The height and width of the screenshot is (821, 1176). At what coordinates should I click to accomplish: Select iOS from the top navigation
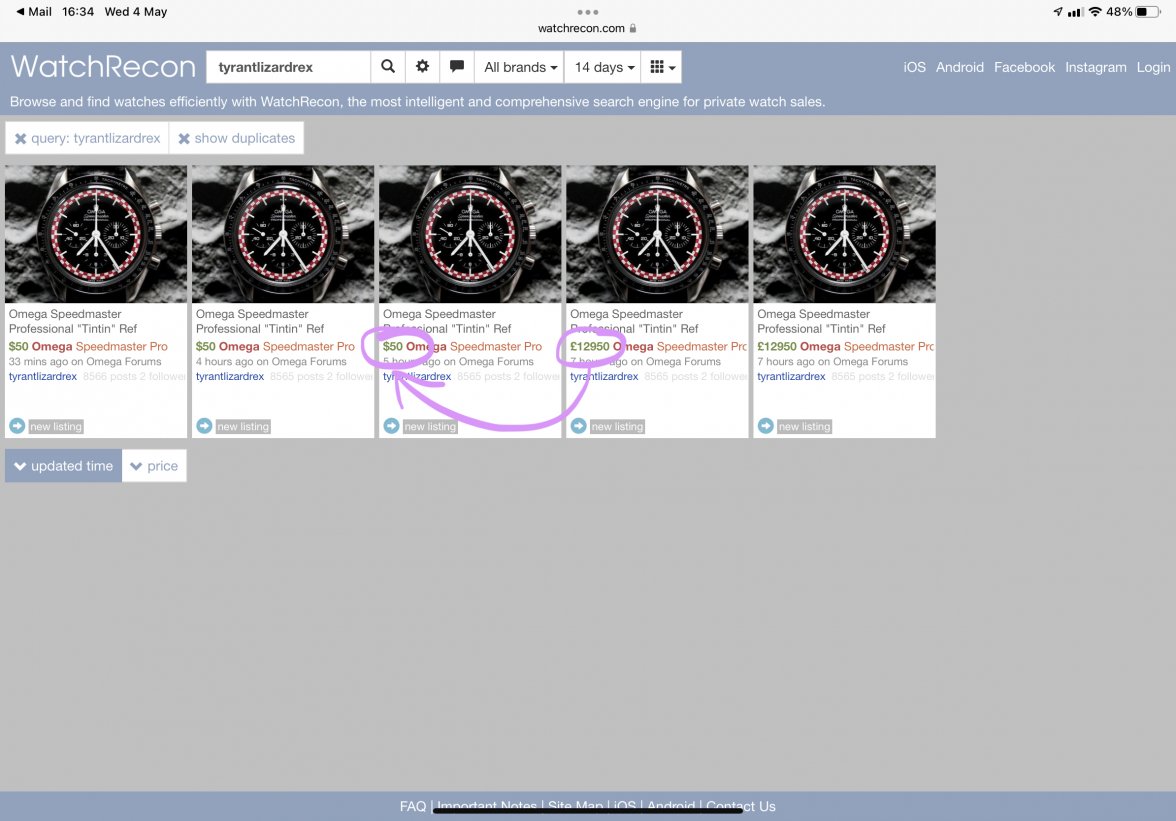[x=914, y=67]
